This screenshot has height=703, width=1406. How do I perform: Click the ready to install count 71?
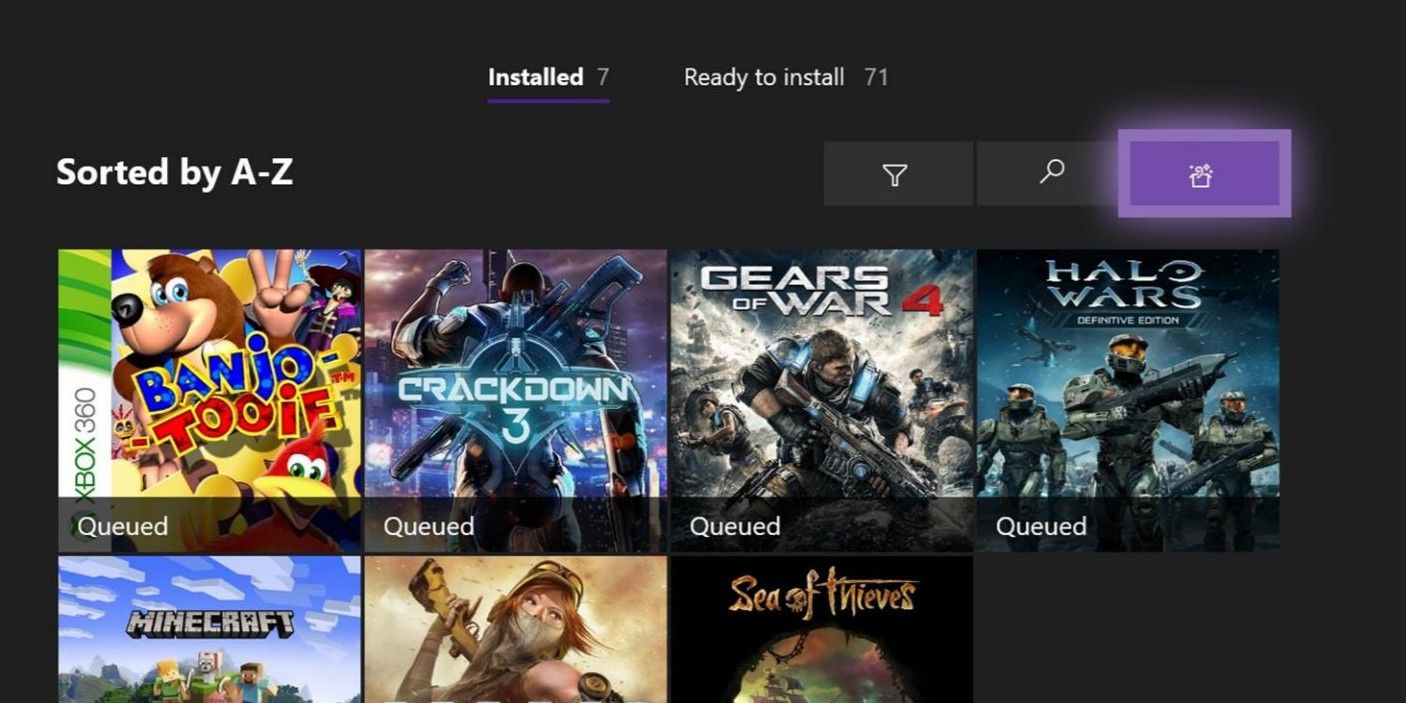point(876,77)
